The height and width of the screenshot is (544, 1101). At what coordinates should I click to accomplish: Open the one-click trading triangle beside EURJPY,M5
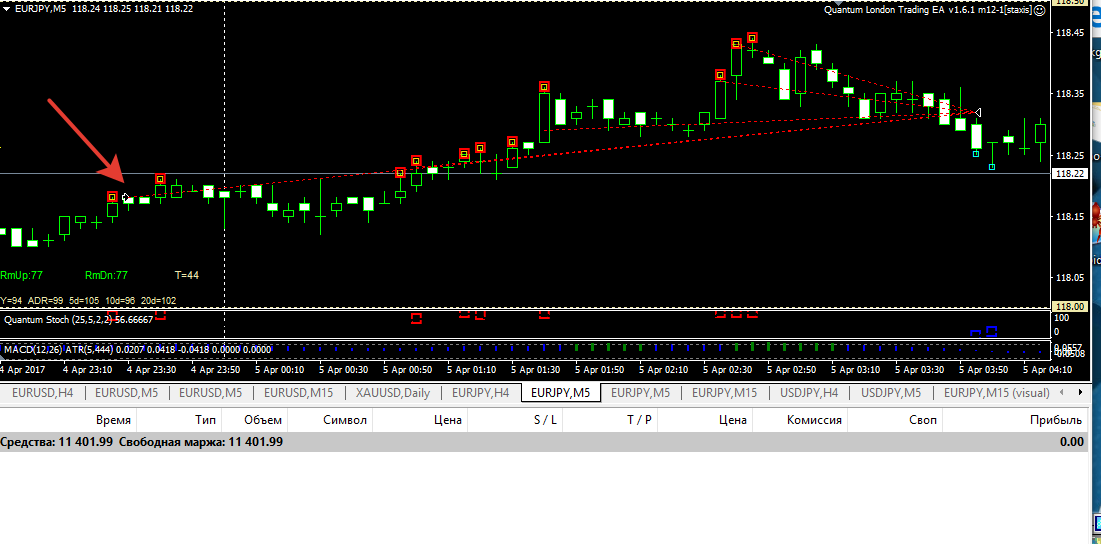[6, 9]
